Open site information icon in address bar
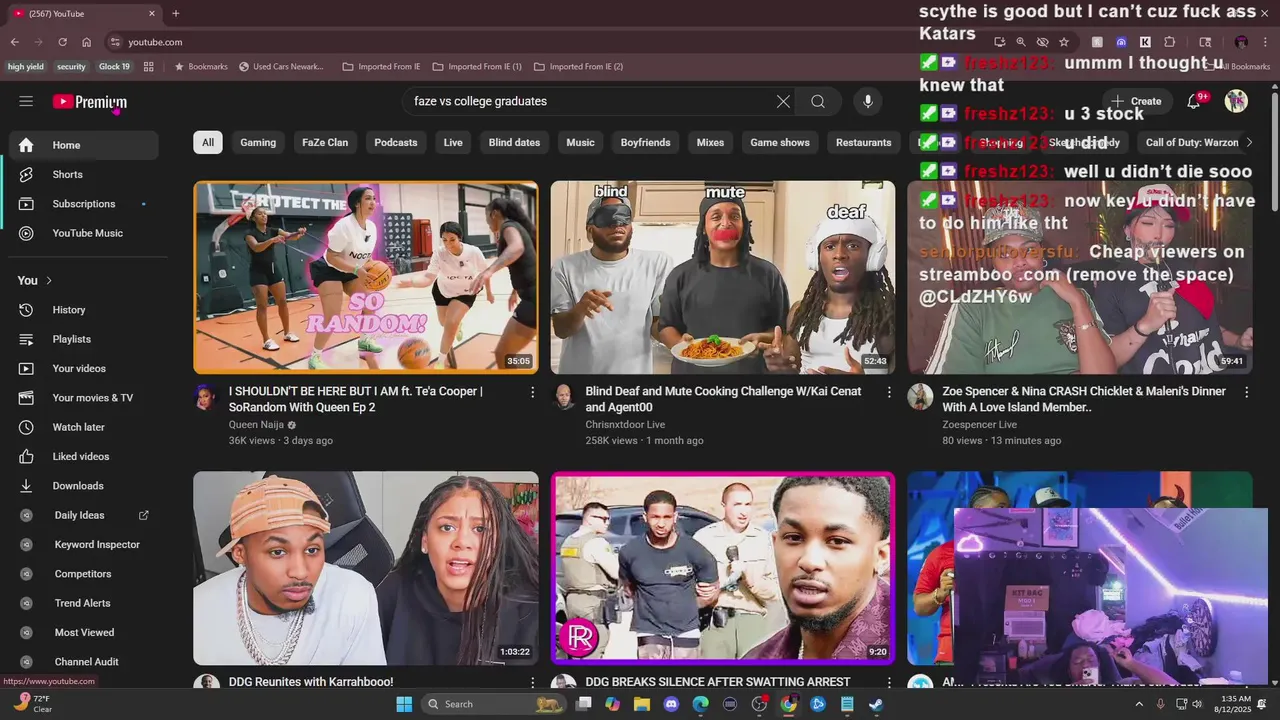 115,42
